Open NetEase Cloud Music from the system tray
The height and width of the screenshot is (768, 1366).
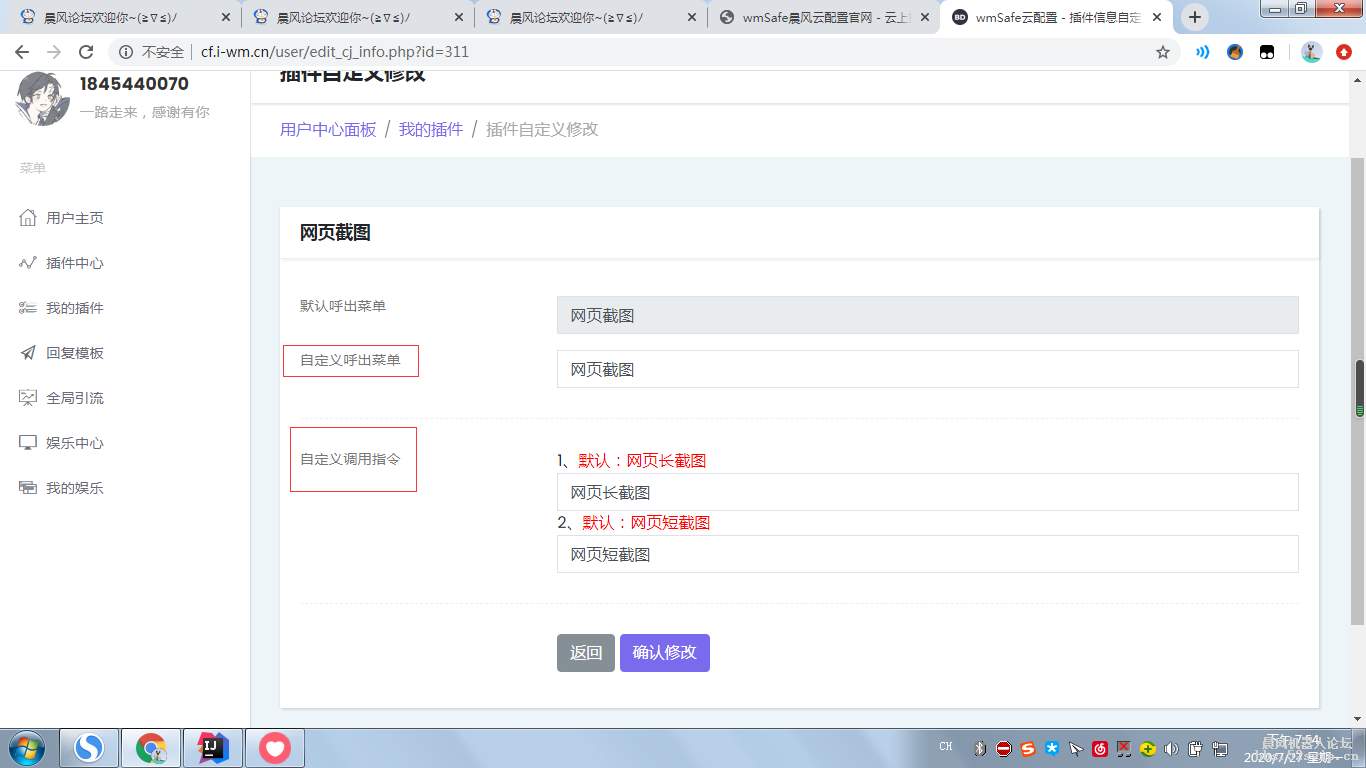(x=1100, y=747)
